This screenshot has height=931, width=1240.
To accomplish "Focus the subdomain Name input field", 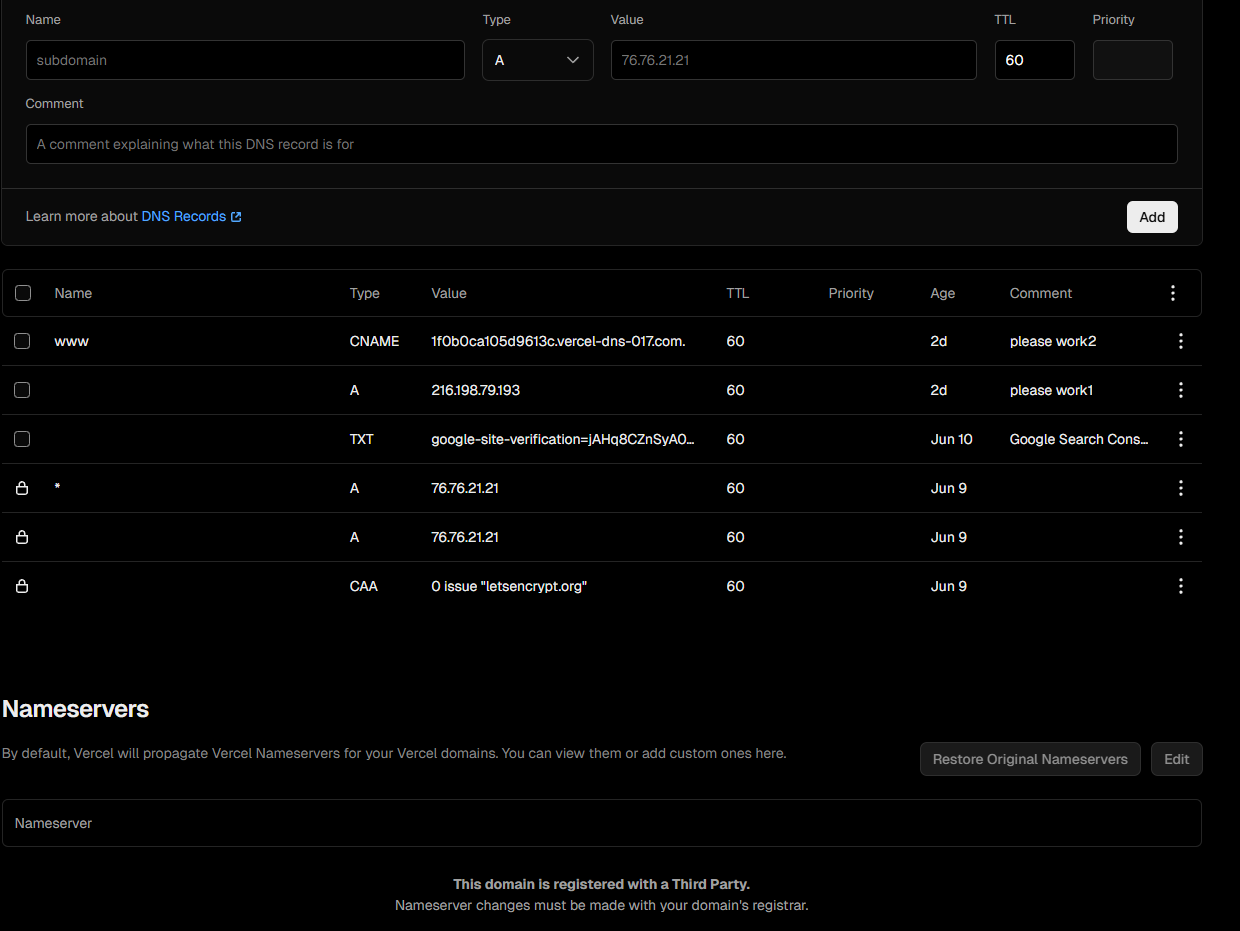I will point(245,60).
